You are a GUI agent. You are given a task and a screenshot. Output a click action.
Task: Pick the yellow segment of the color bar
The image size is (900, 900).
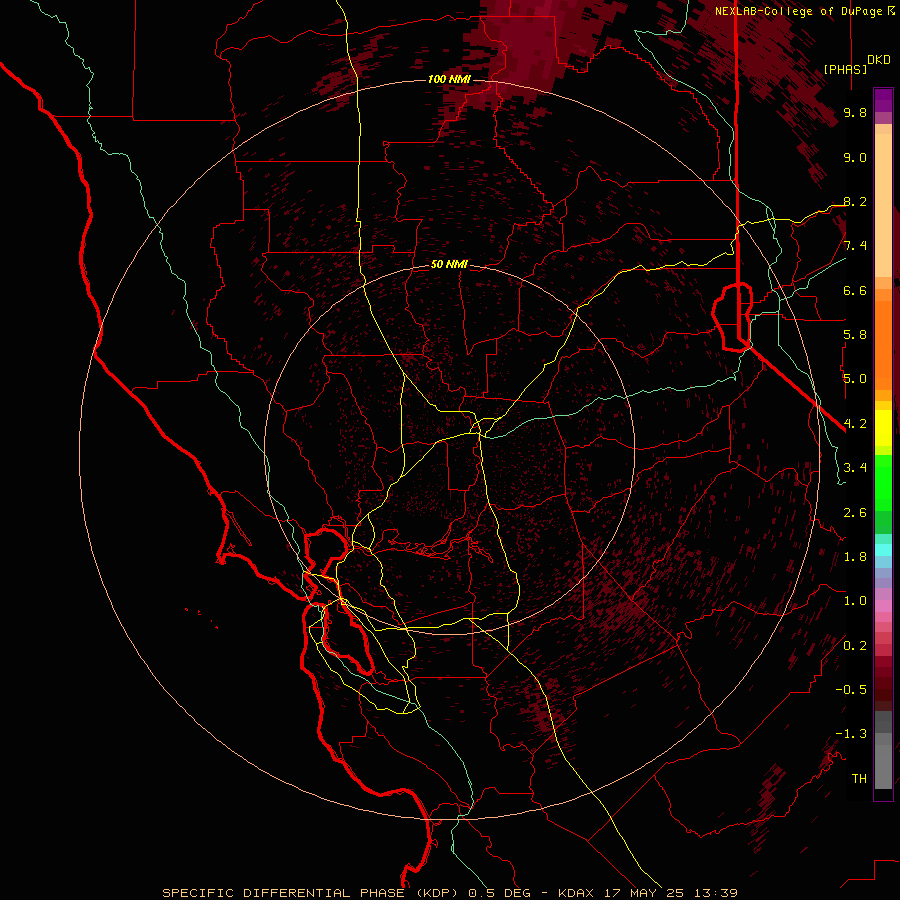pyautogui.click(x=883, y=428)
